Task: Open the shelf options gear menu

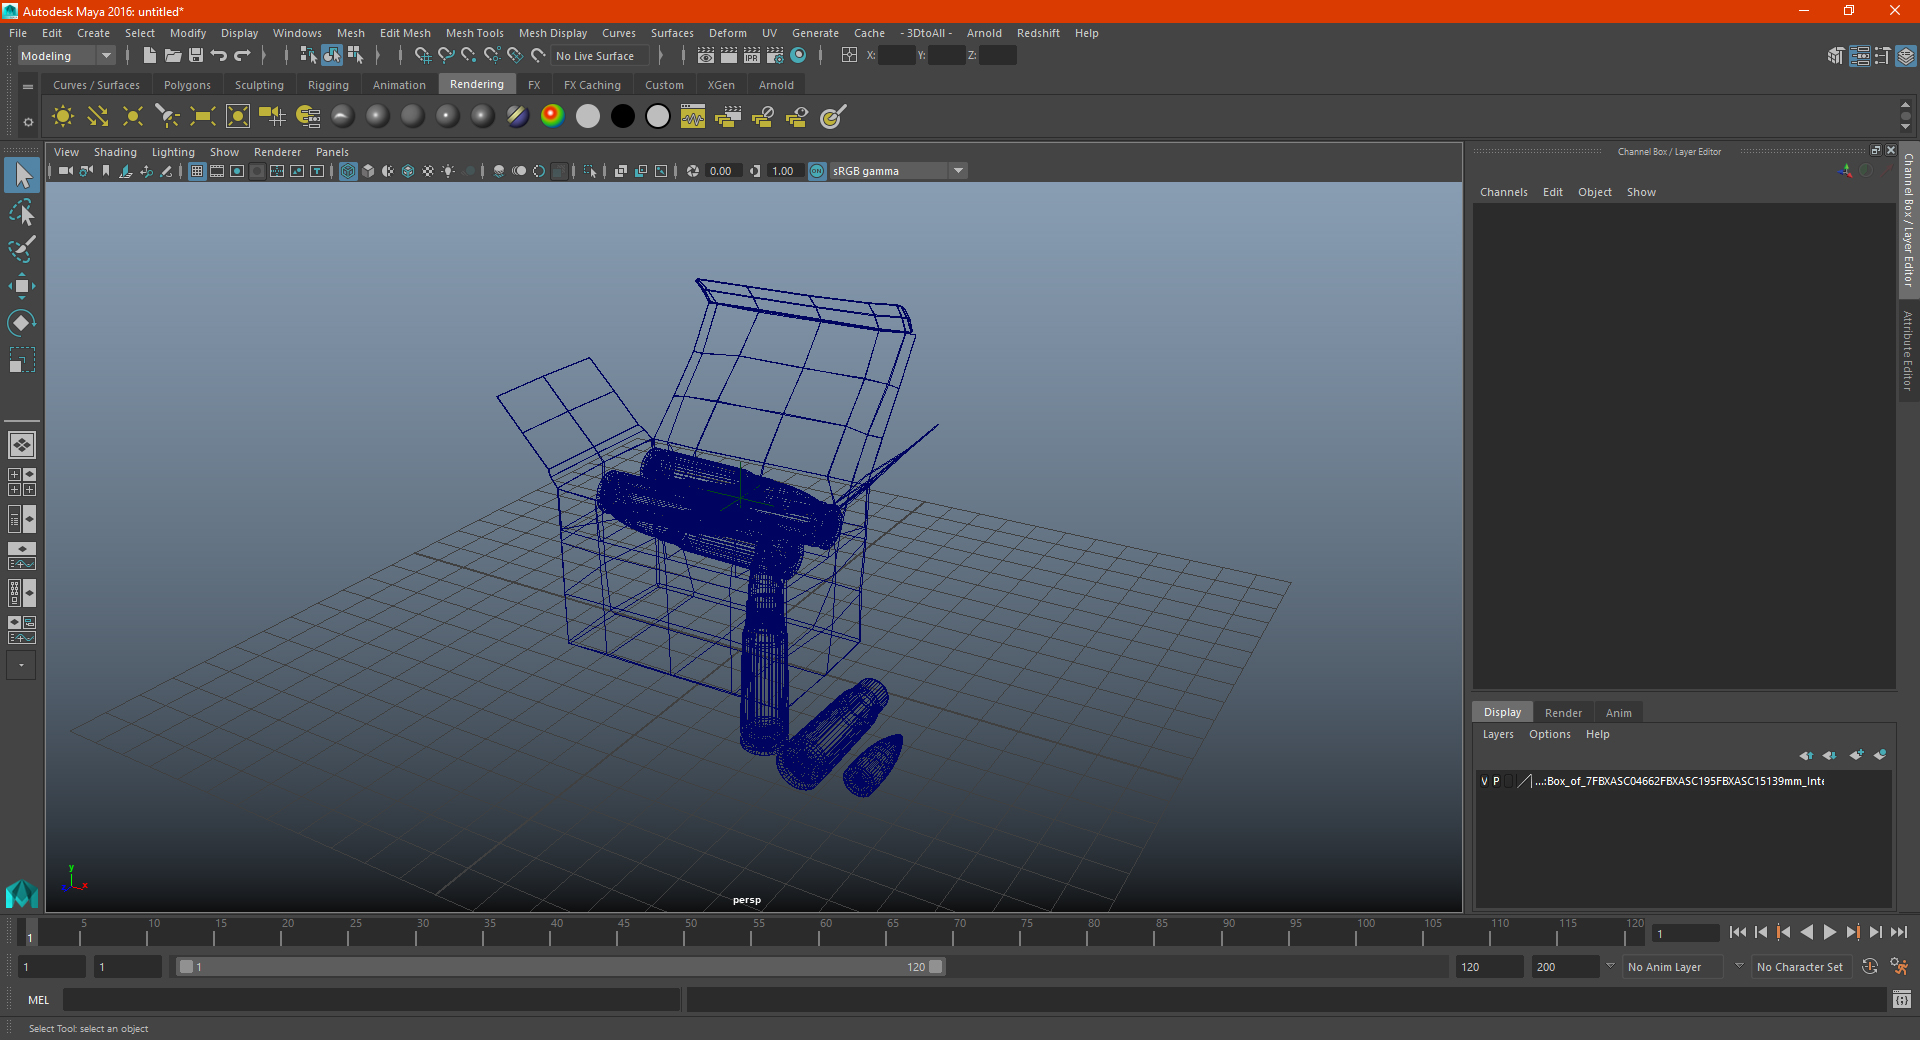Action: pyautogui.click(x=28, y=122)
